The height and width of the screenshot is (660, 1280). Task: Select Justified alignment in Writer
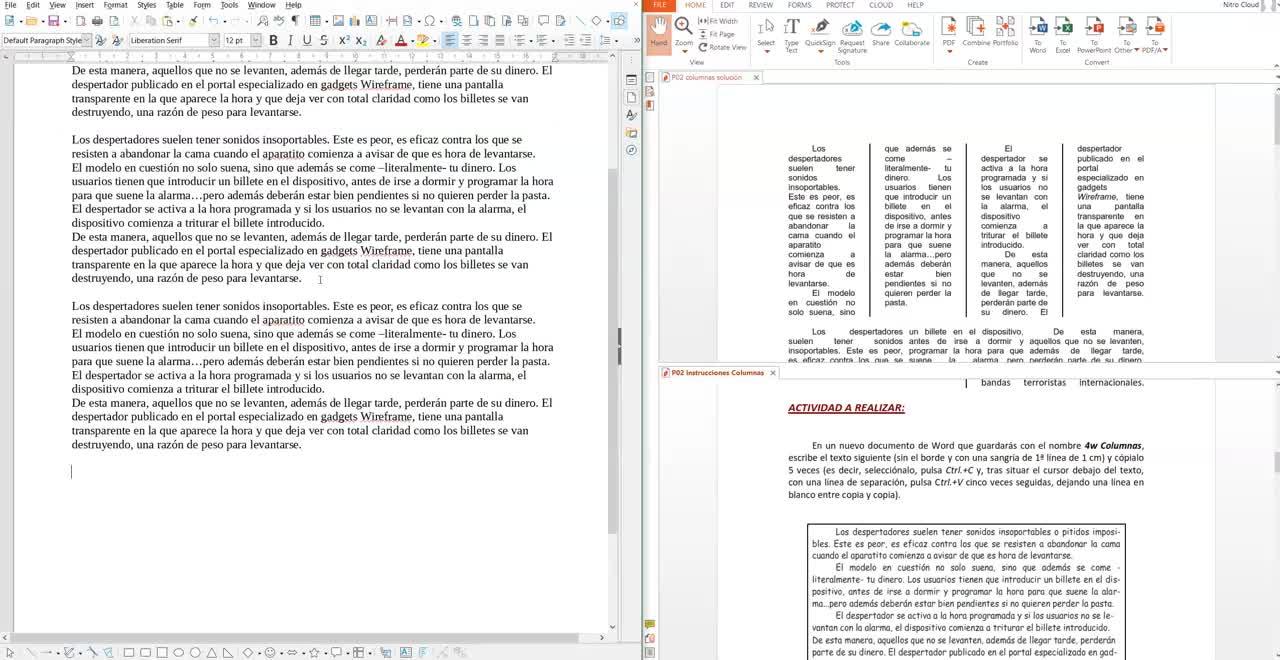point(500,40)
